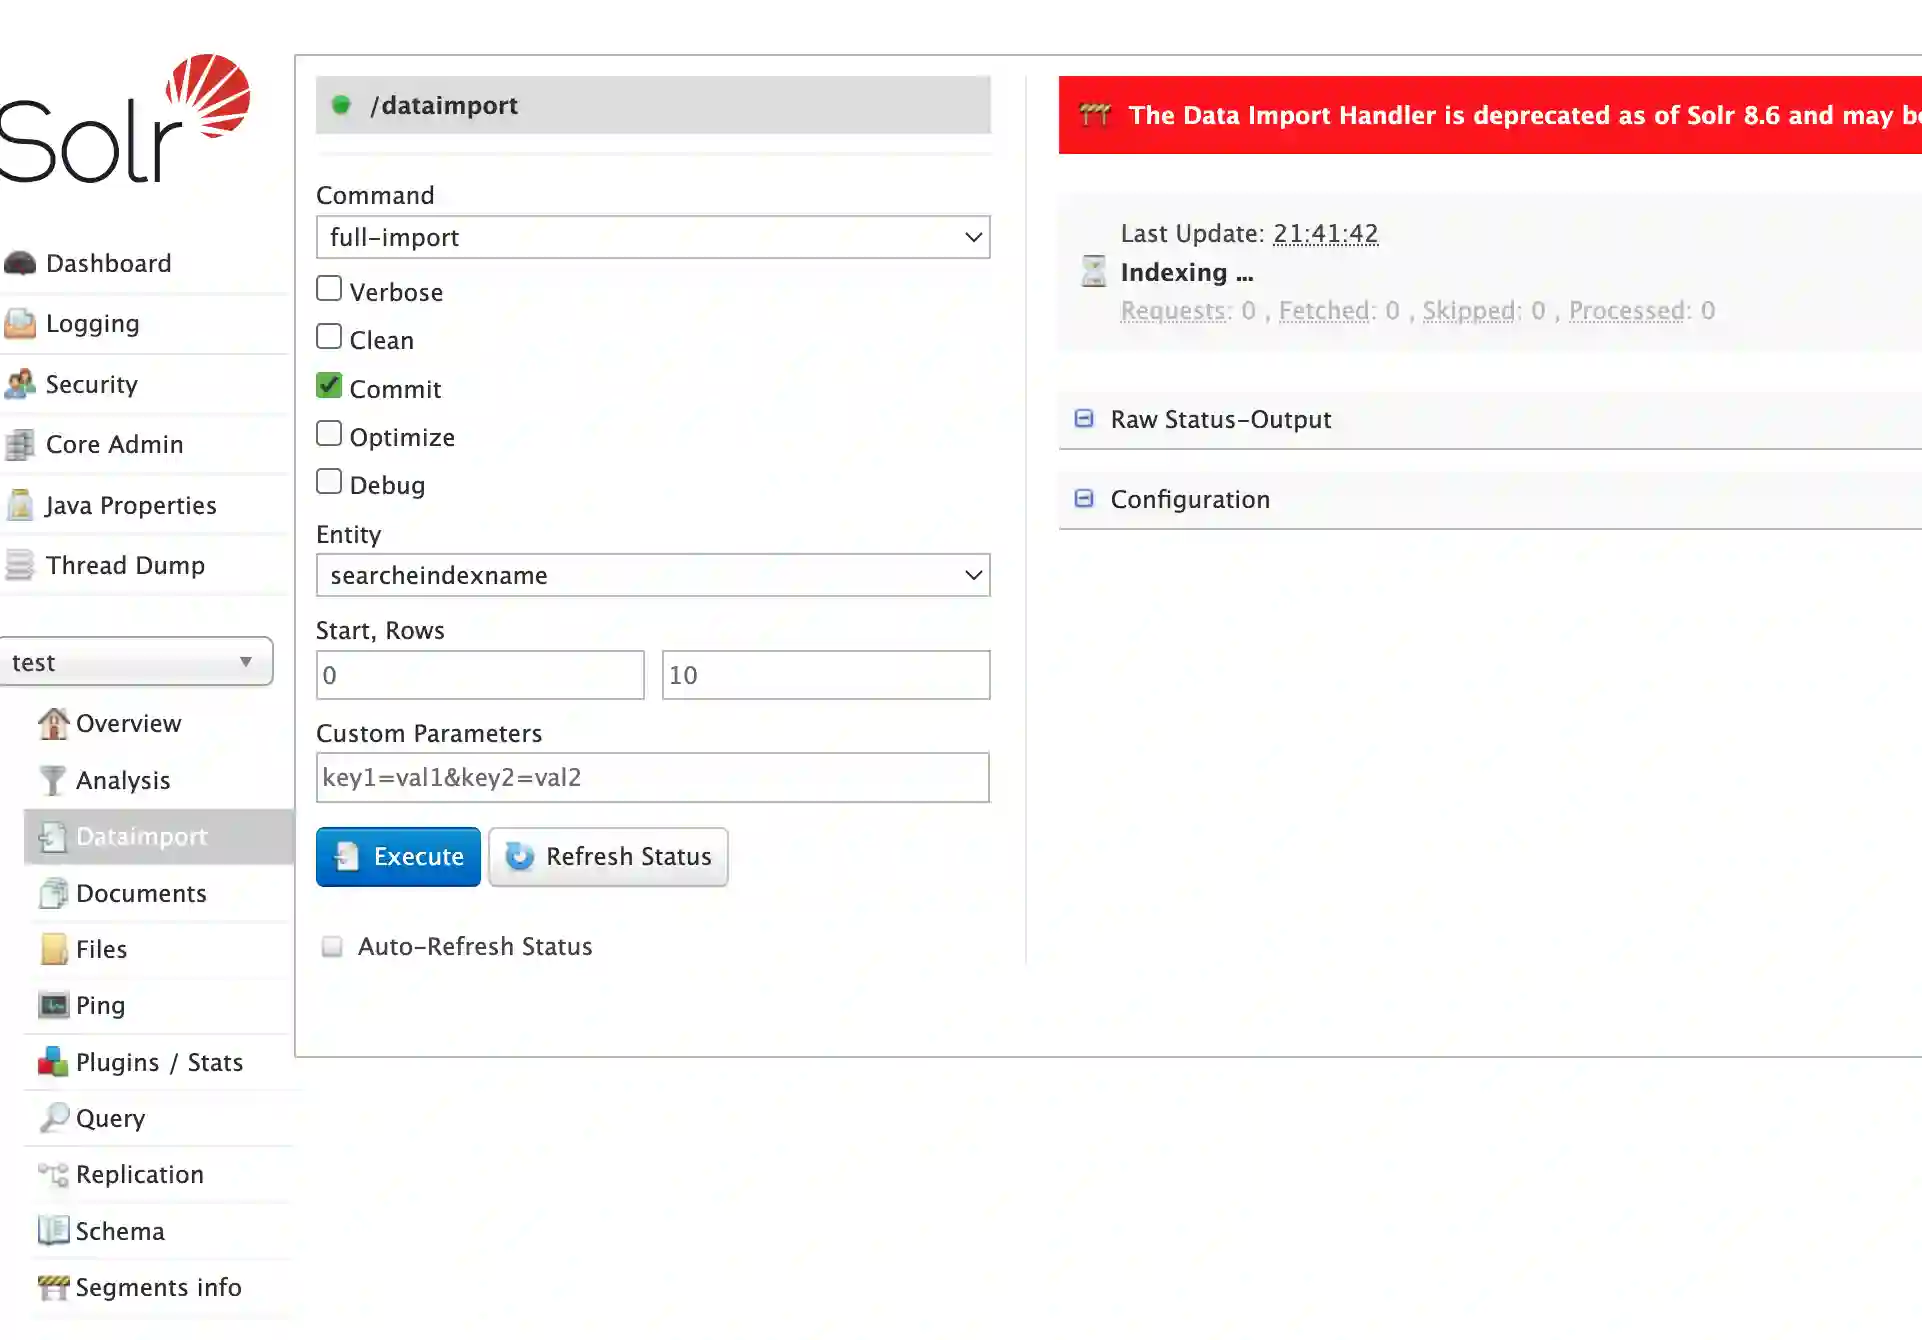Screen dimensions: 1922x1340
Task: Click the hourglass Indexing status icon
Action: pyautogui.click(x=1094, y=271)
